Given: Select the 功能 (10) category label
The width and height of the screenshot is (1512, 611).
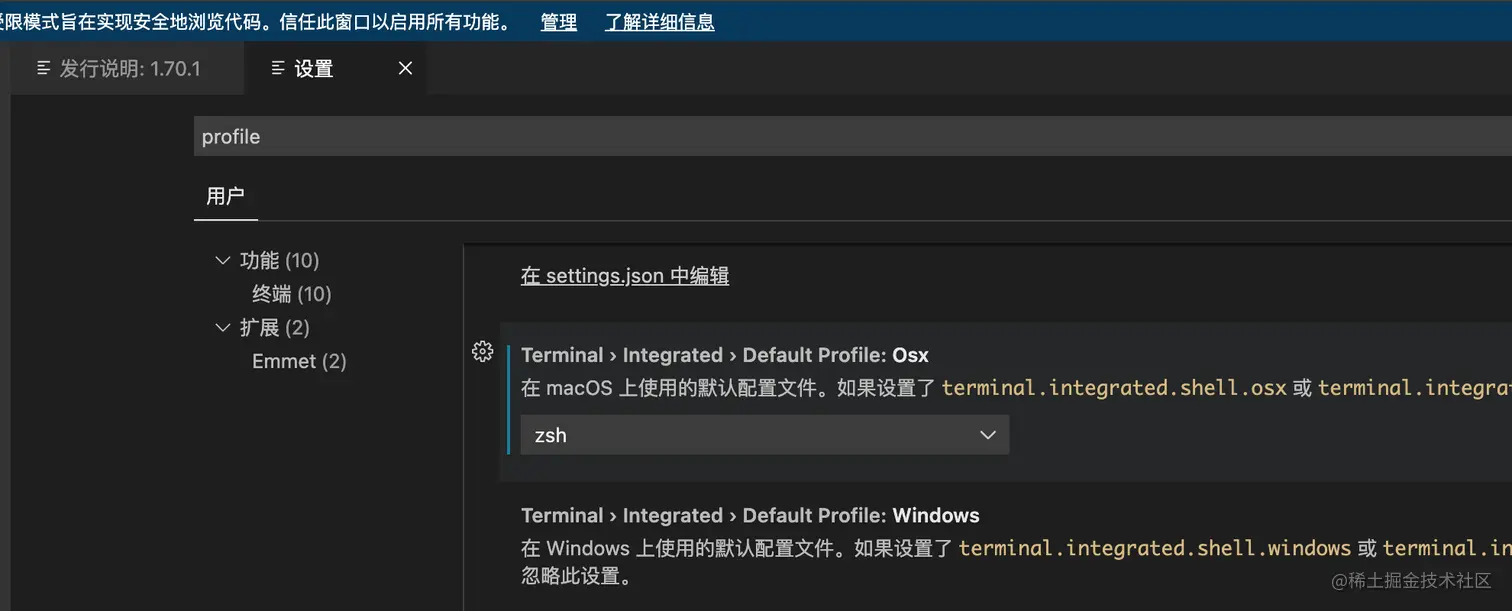Looking at the screenshot, I should [279, 260].
